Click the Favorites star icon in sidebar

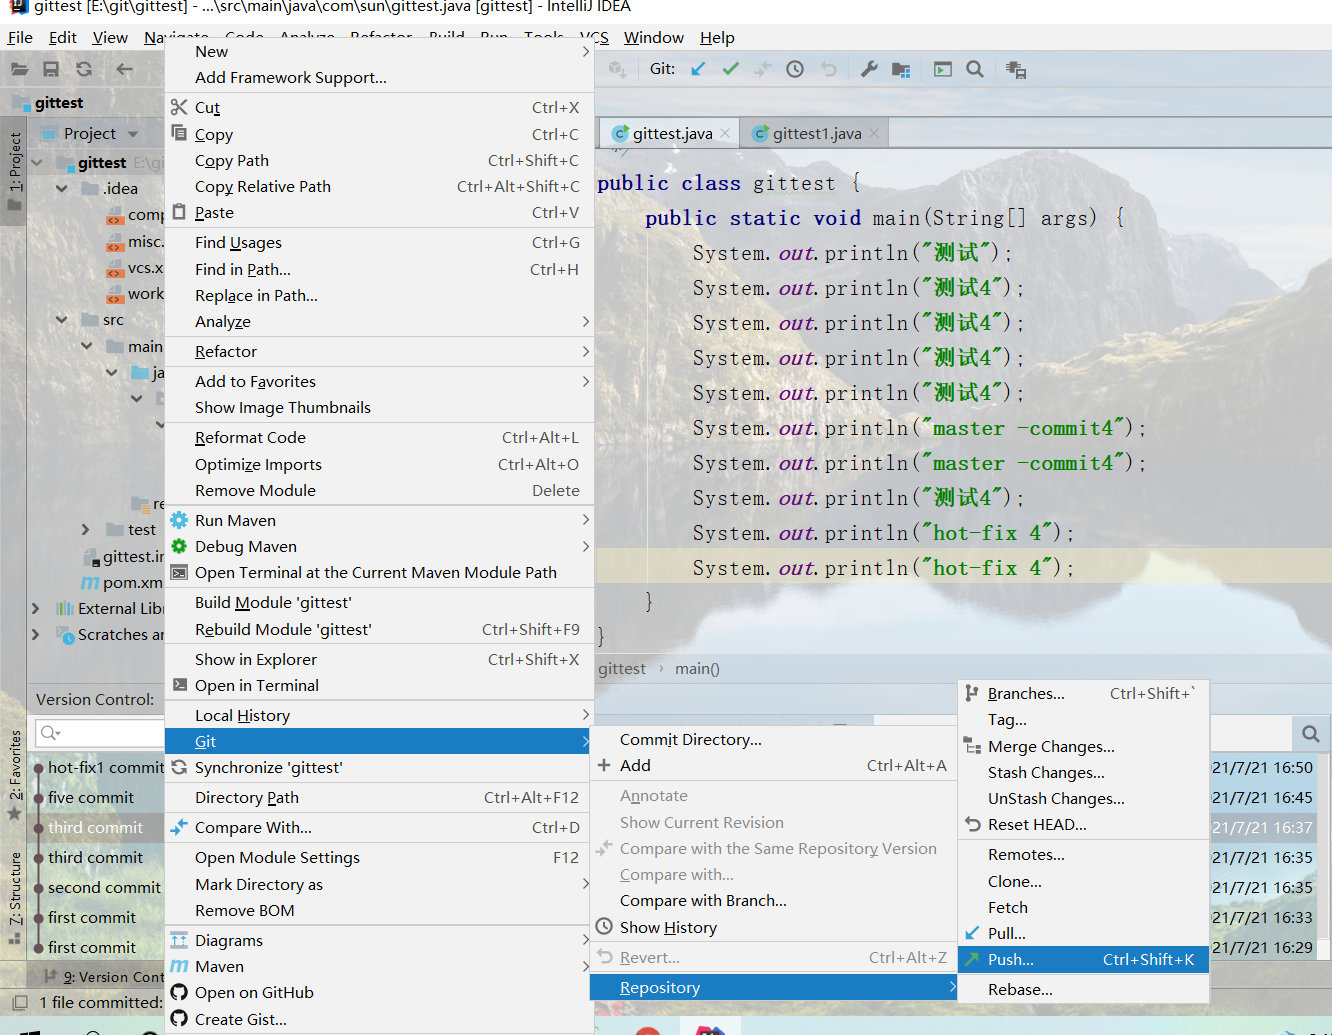pyautogui.click(x=14, y=813)
